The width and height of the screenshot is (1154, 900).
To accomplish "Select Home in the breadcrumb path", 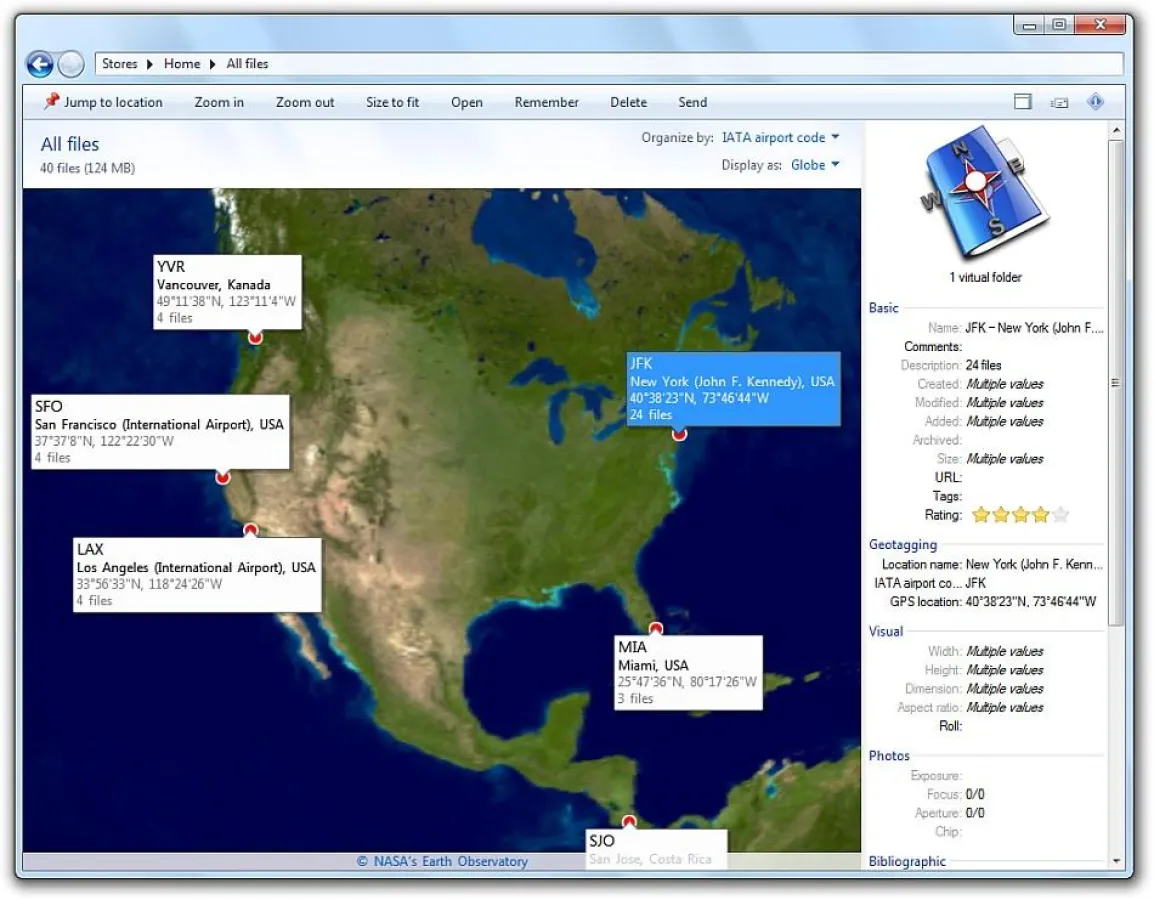I will tap(182, 64).
